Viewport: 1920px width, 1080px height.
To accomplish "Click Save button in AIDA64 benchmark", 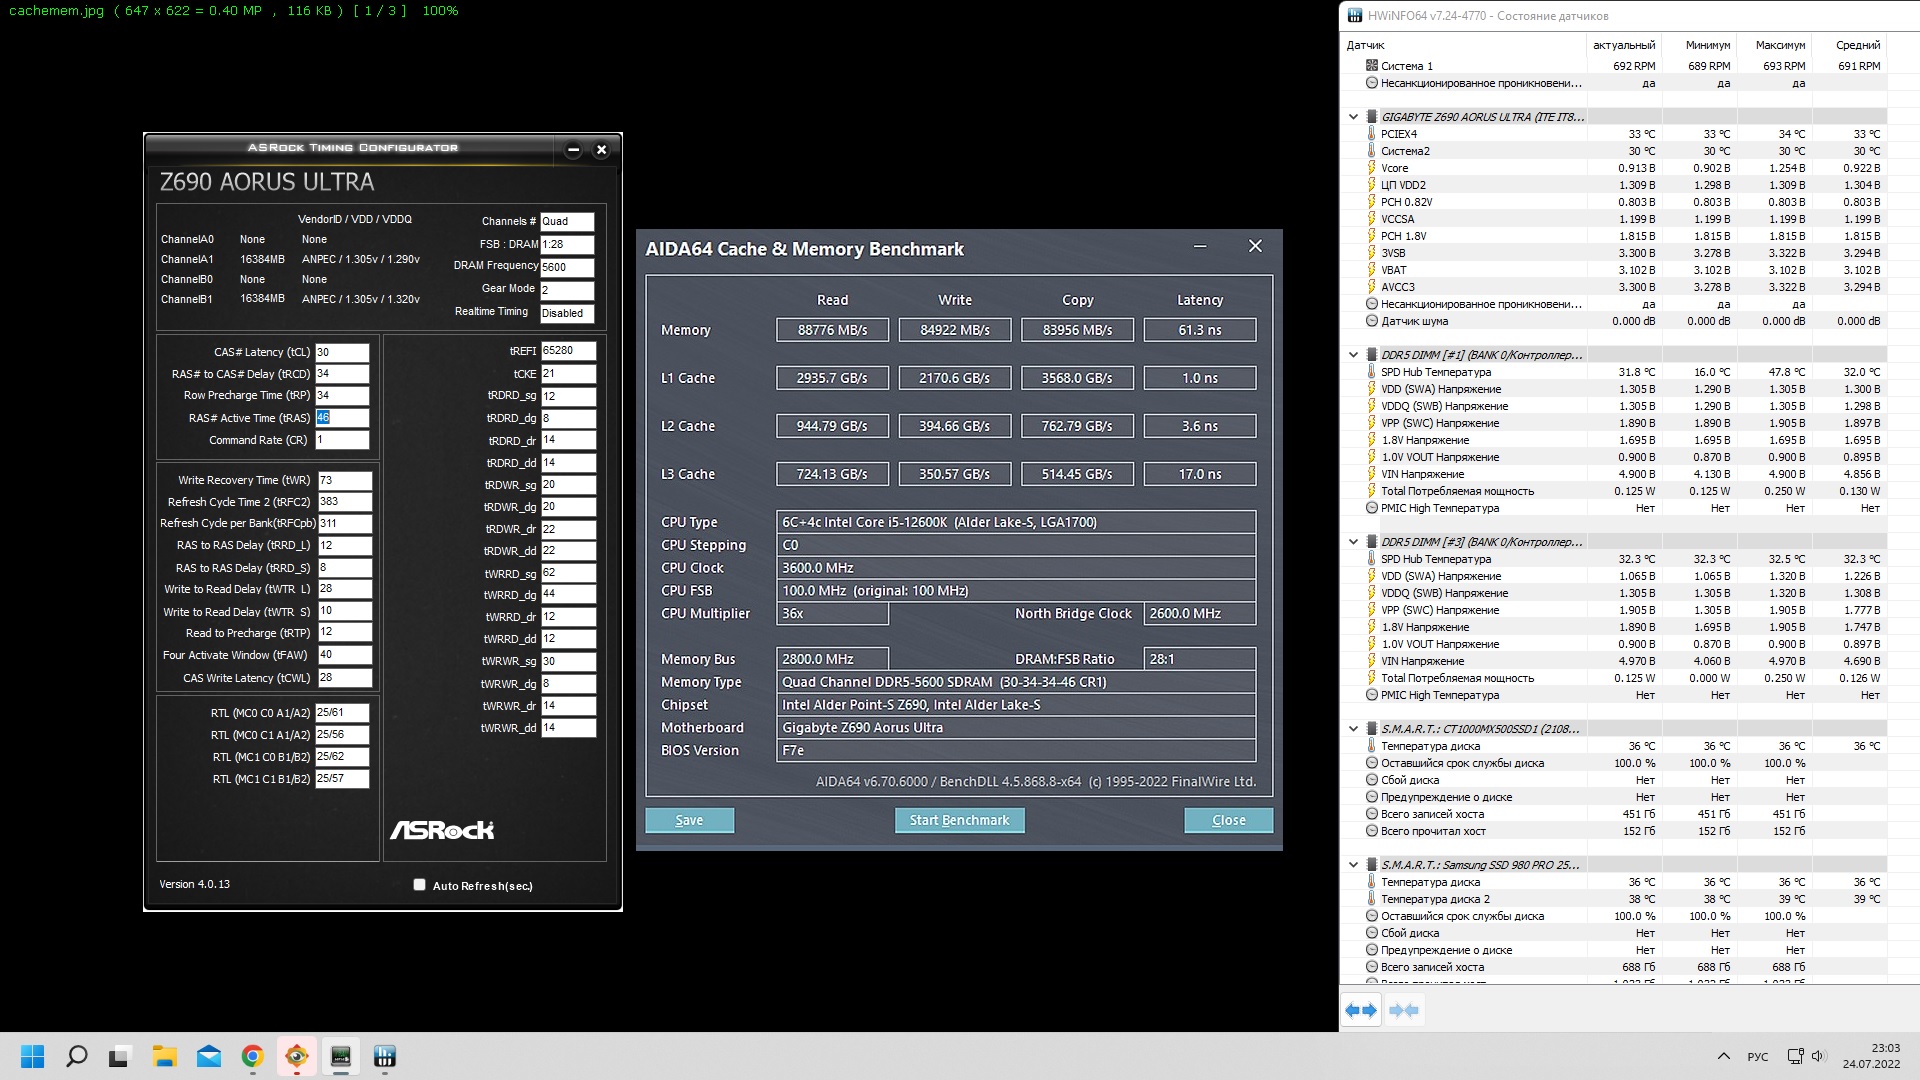I will coord(689,820).
